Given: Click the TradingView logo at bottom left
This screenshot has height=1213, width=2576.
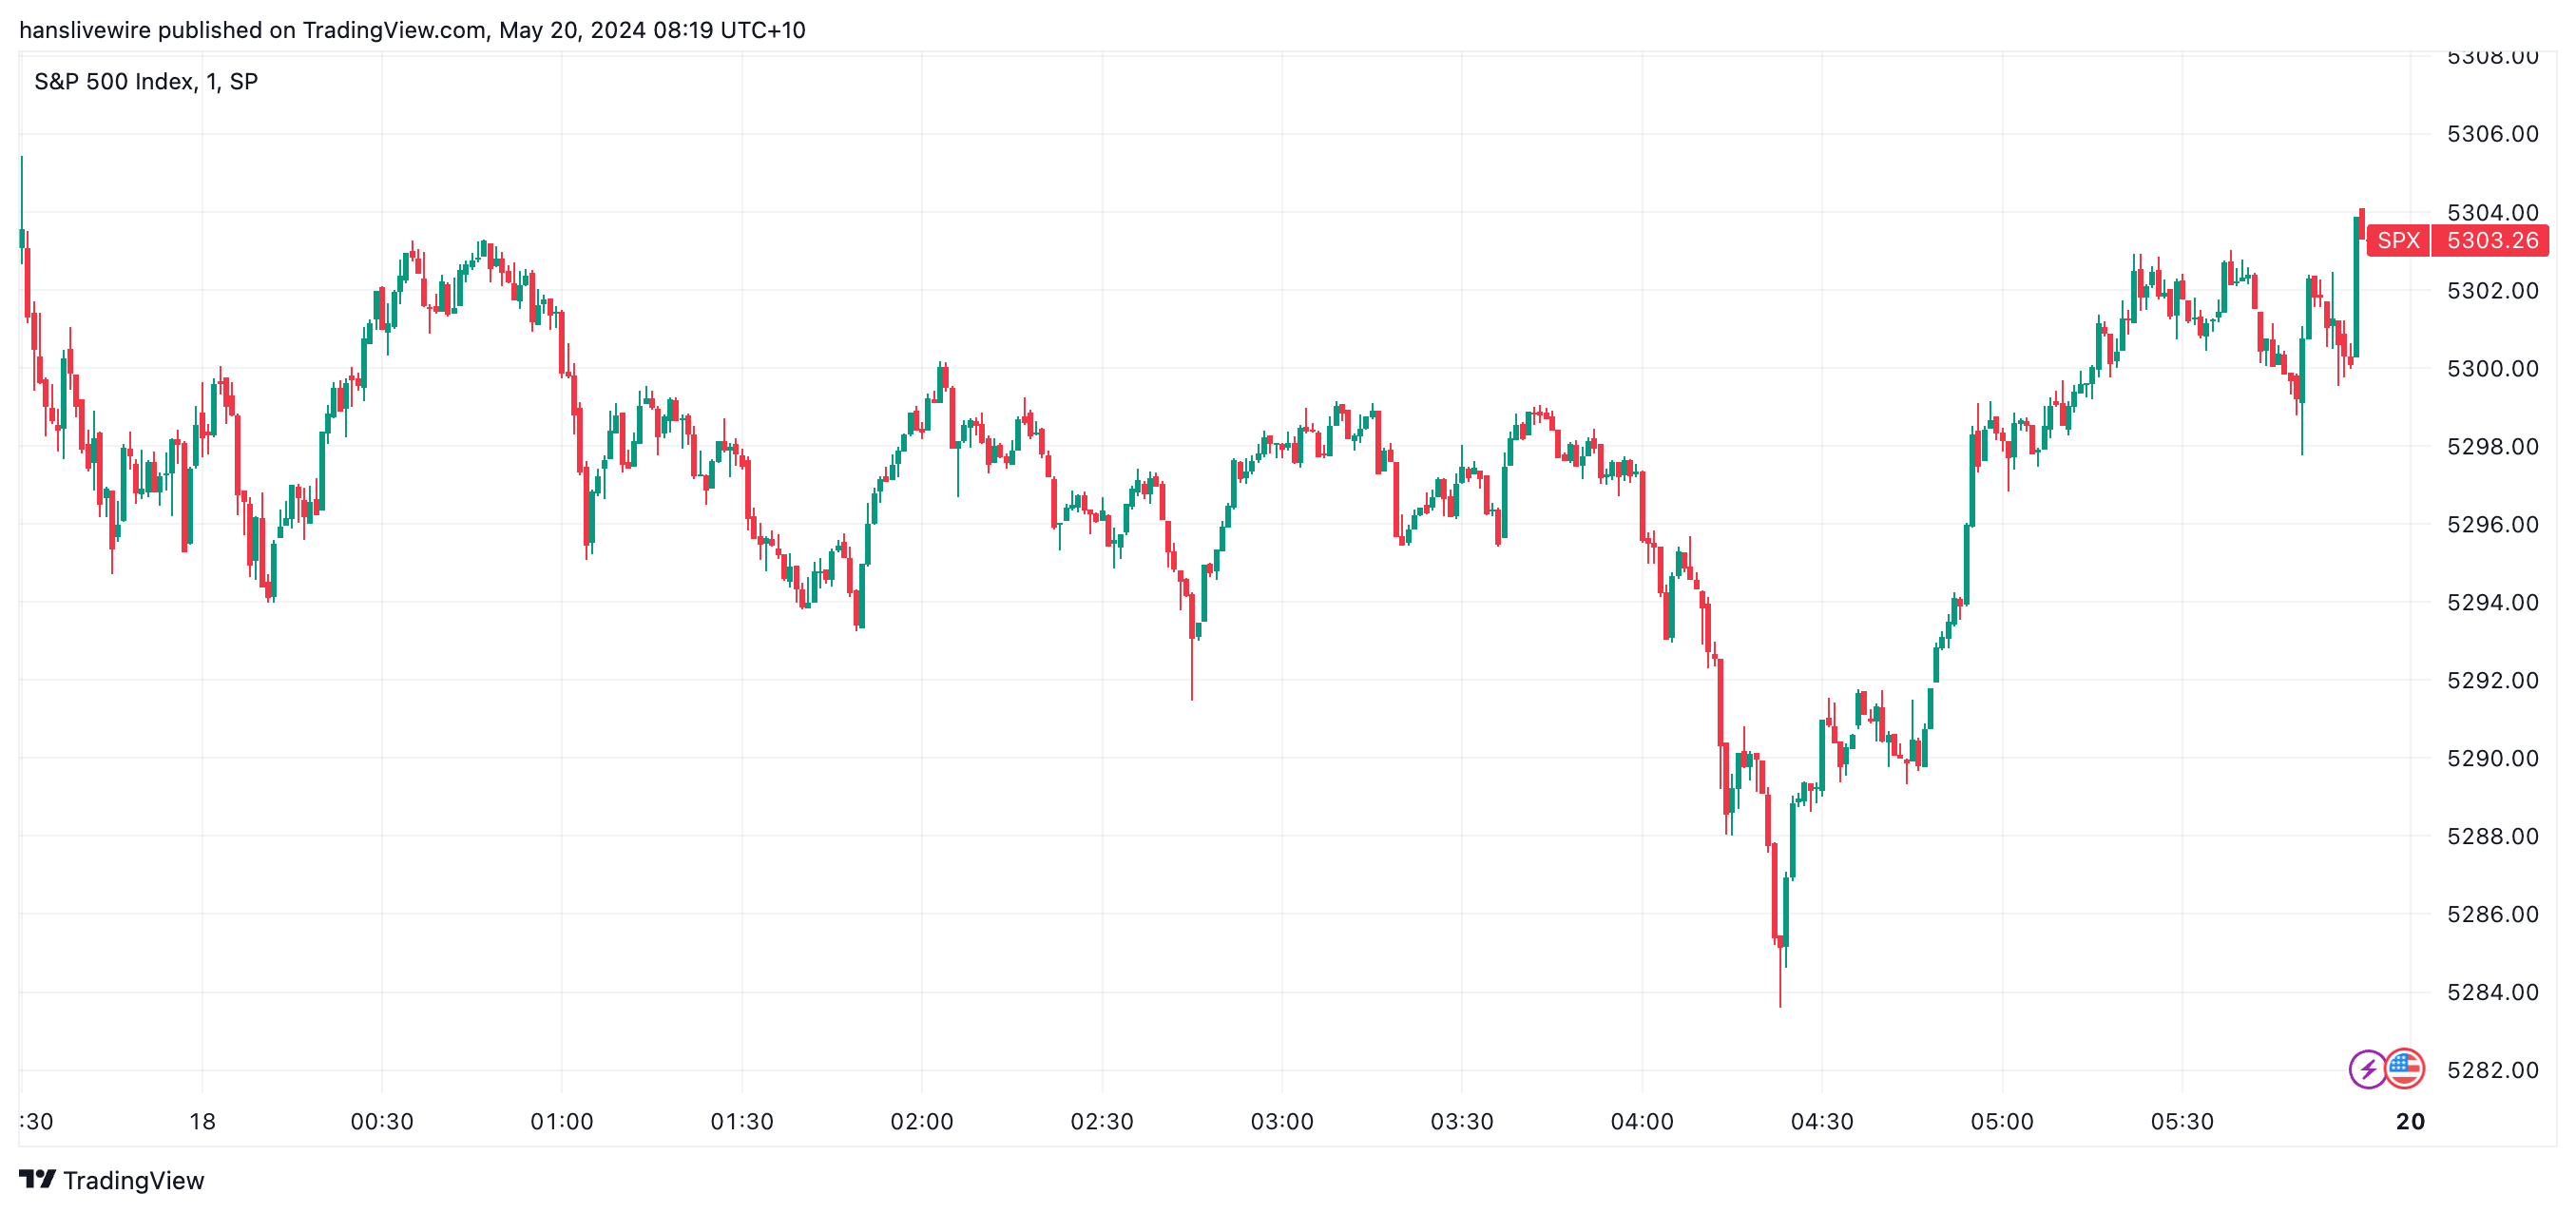Looking at the screenshot, I should pos(111,1180).
